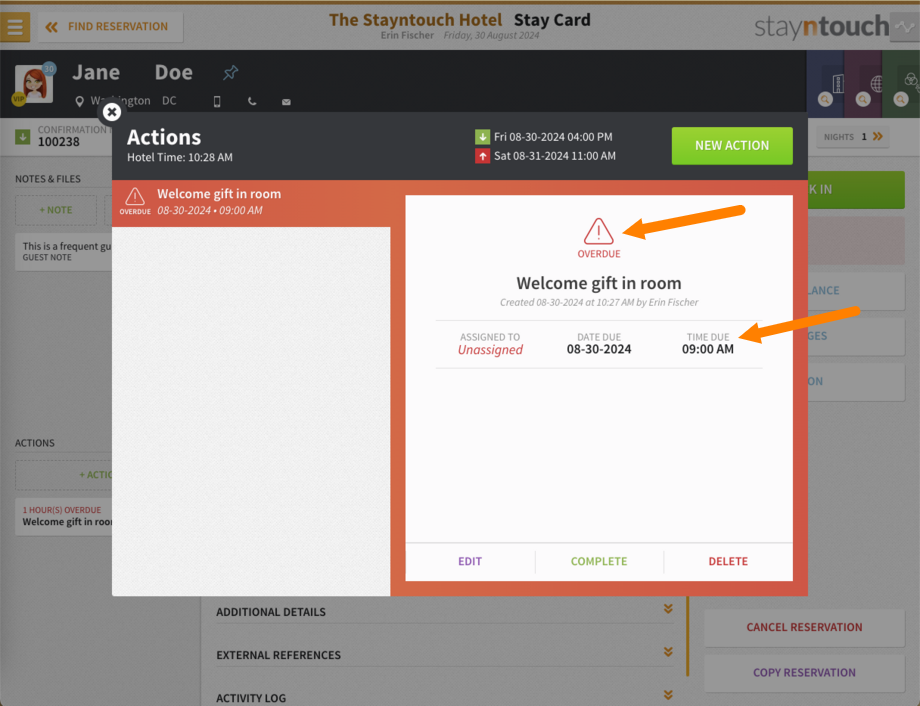The height and width of the screenshot is (706, 920).
Task: Click the green Check In button
Action: pyautogui.click(x=856, y=190)
